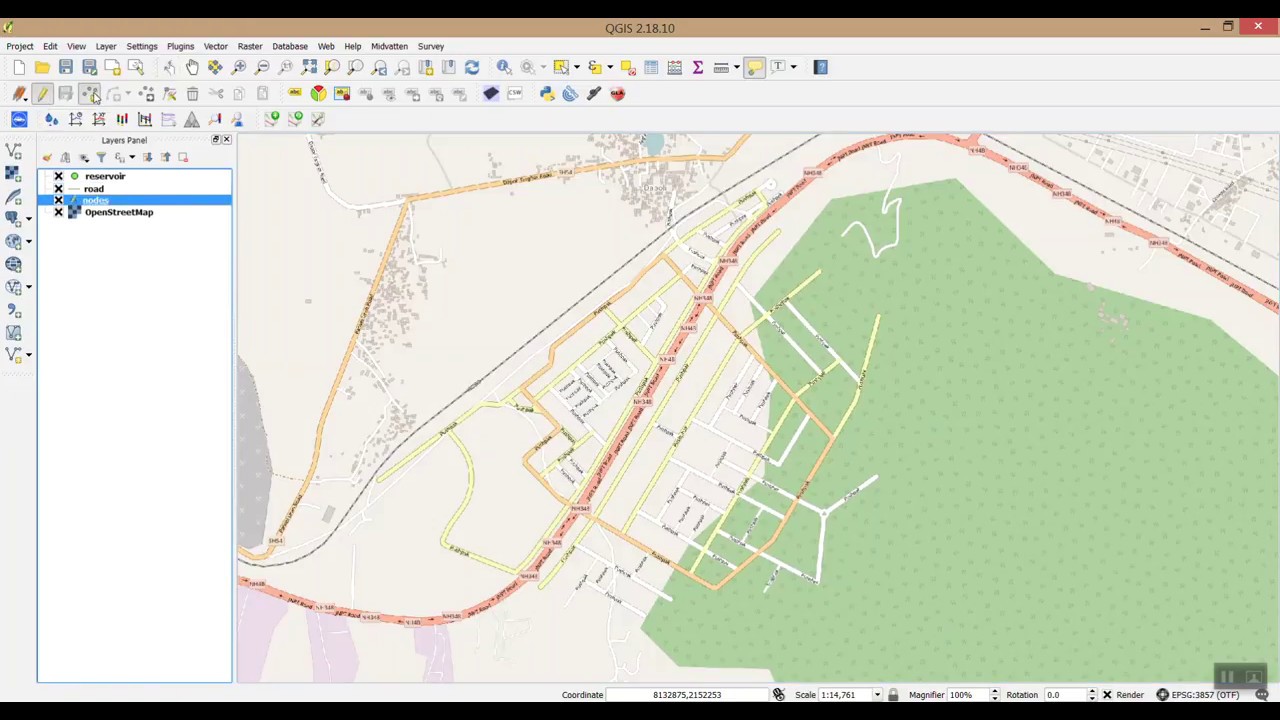
Task: Select the Add Feature tool
Action: tap(90, 93)
